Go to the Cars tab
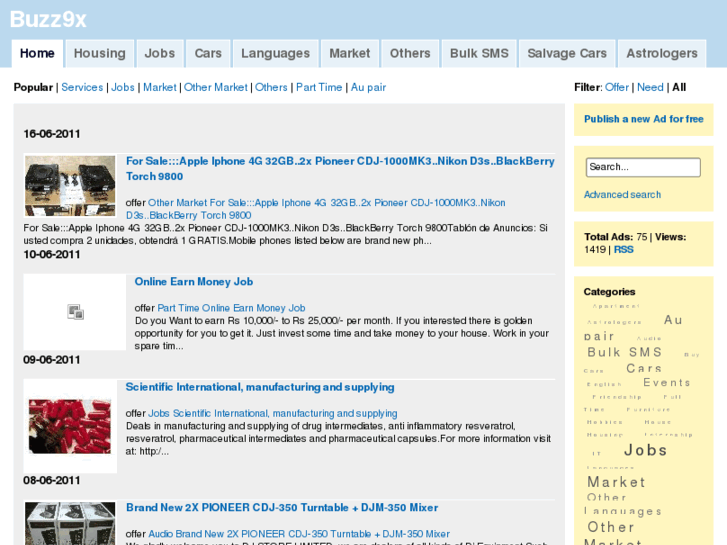This screenshot has height=545, width=727. 208,53
